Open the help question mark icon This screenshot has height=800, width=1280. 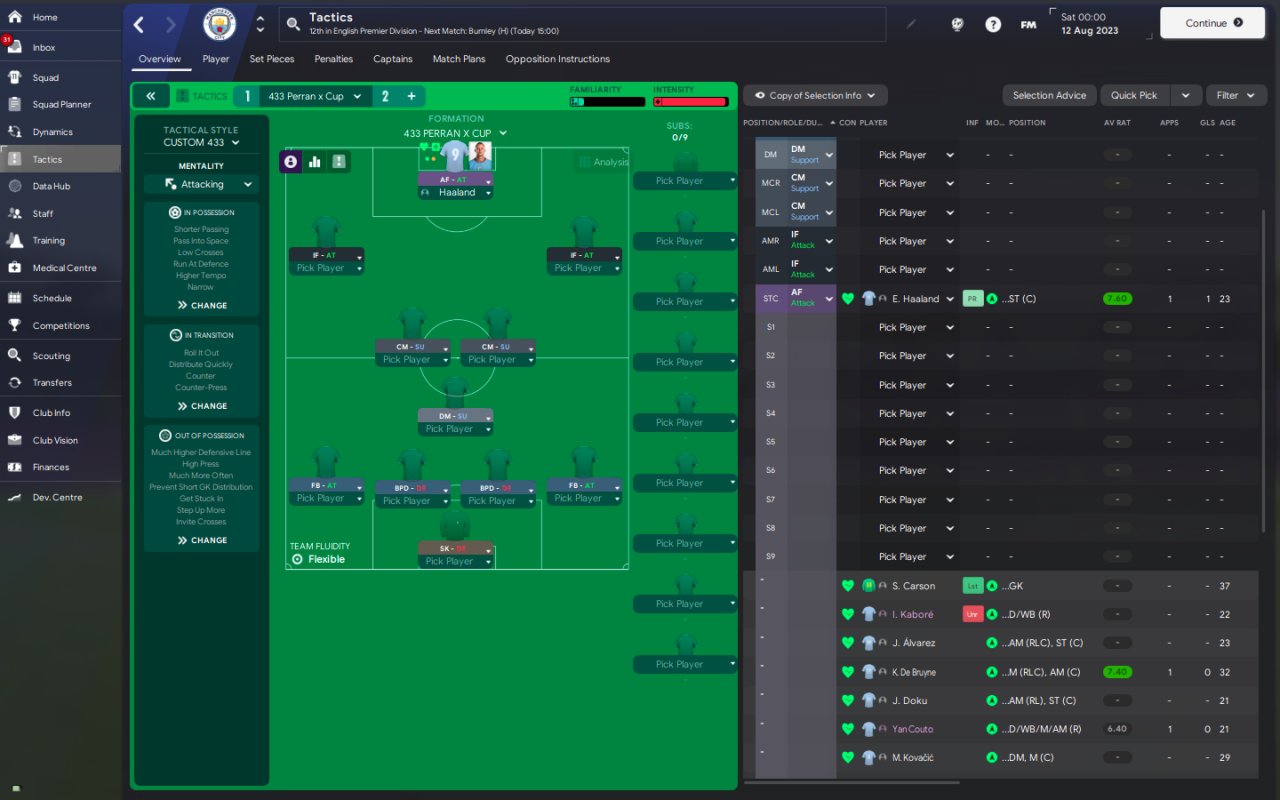click(x=993, y=25)
